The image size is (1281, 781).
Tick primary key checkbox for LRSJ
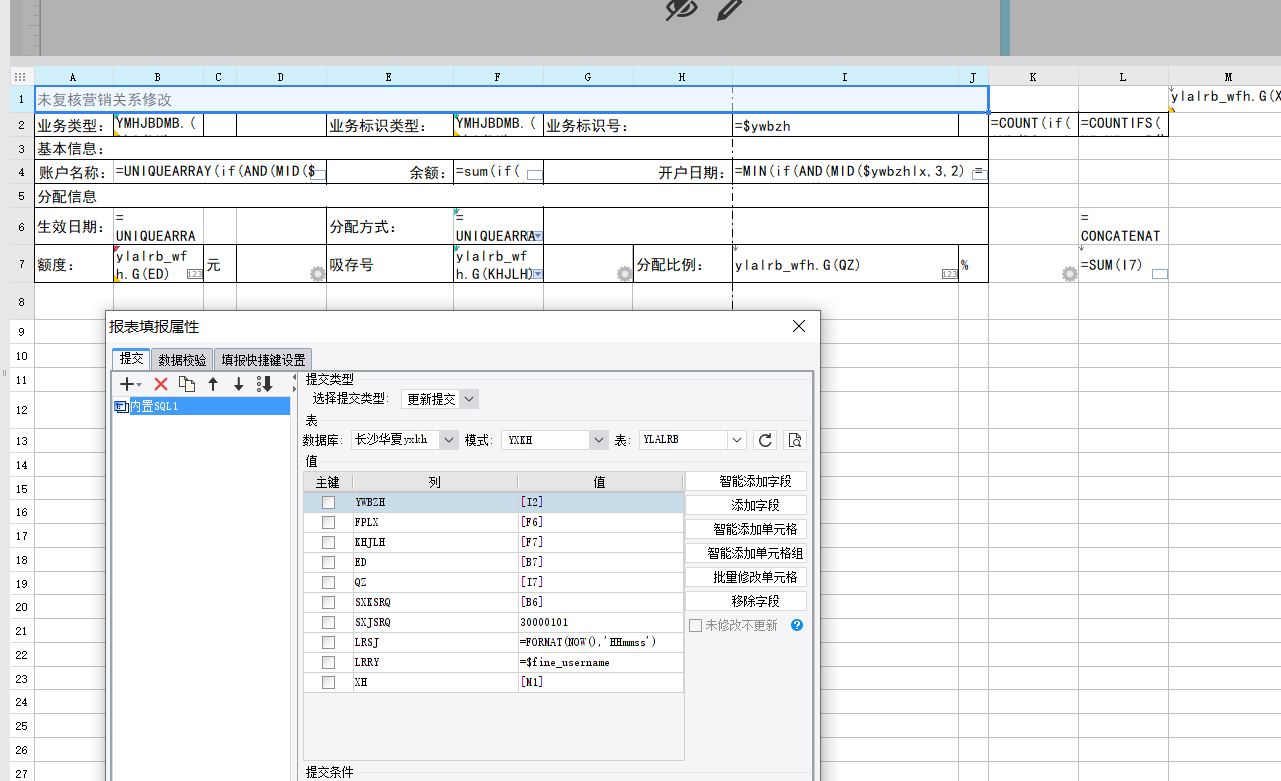point(328,642)
